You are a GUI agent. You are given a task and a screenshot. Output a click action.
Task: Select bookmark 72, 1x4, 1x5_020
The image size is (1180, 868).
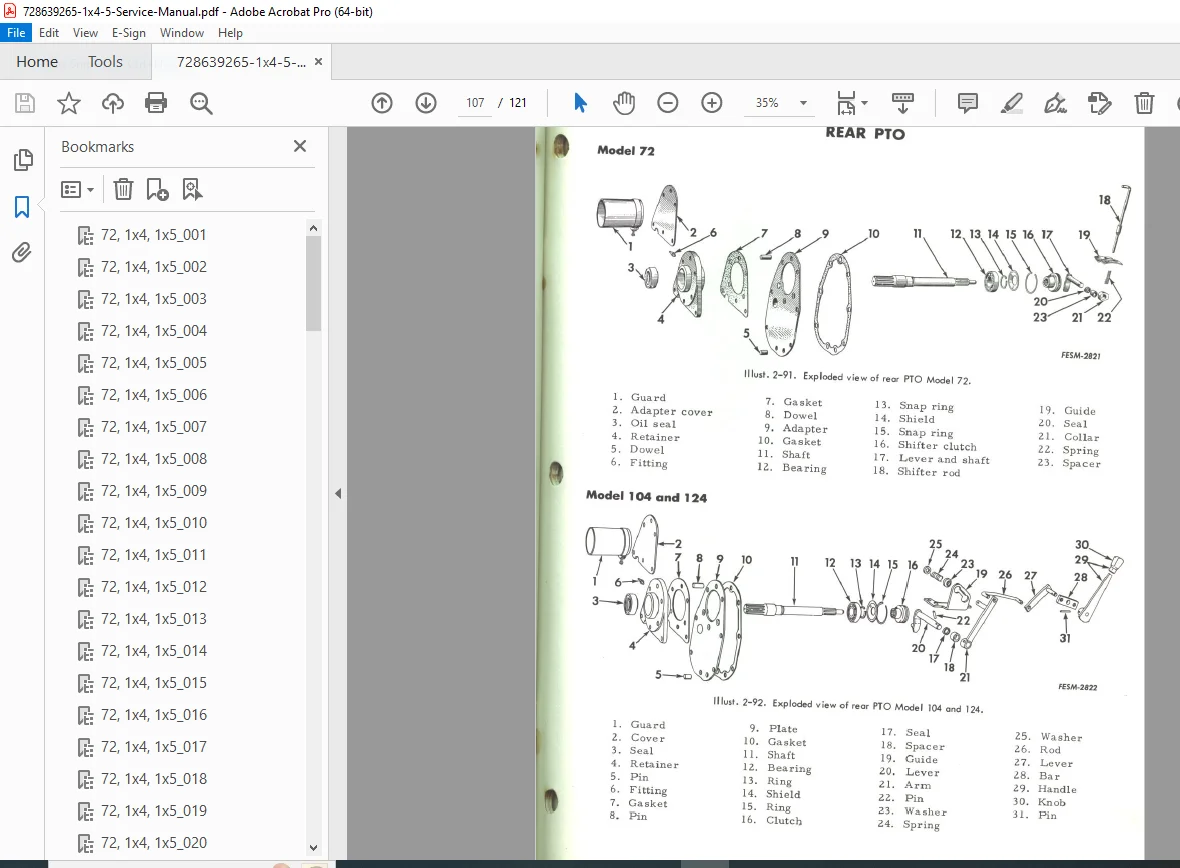[154, 842]
